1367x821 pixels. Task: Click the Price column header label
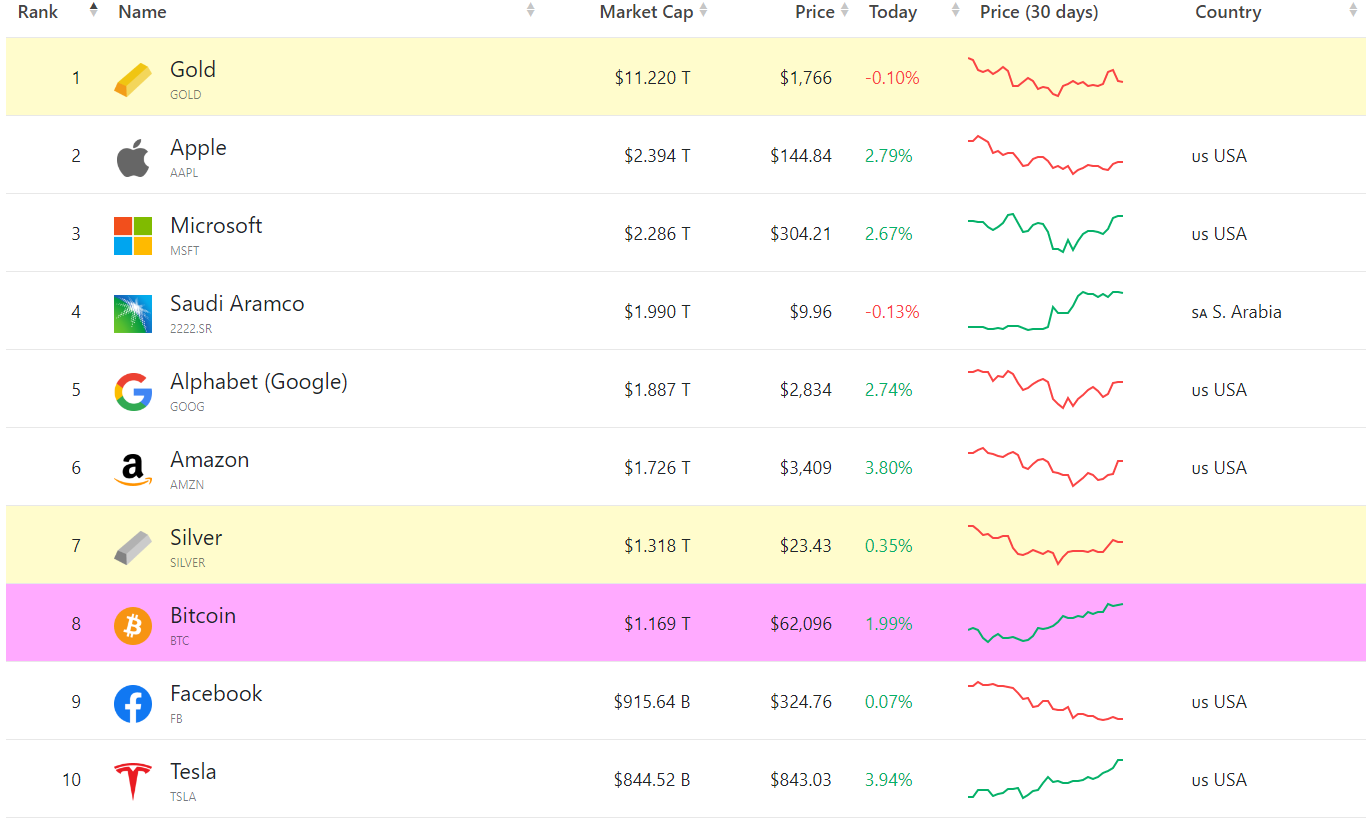pos(815,12)
